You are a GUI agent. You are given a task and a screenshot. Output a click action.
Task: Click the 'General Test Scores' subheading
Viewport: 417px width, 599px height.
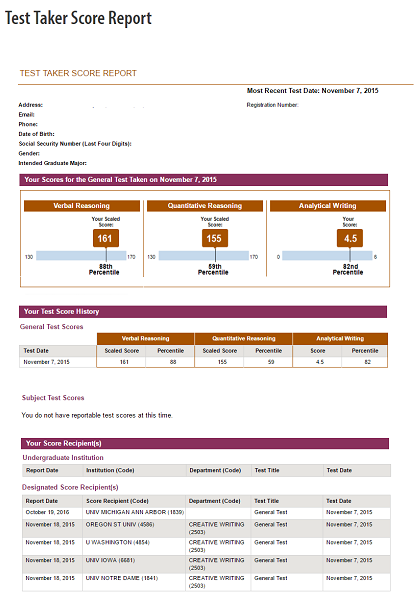pos(51,327)
